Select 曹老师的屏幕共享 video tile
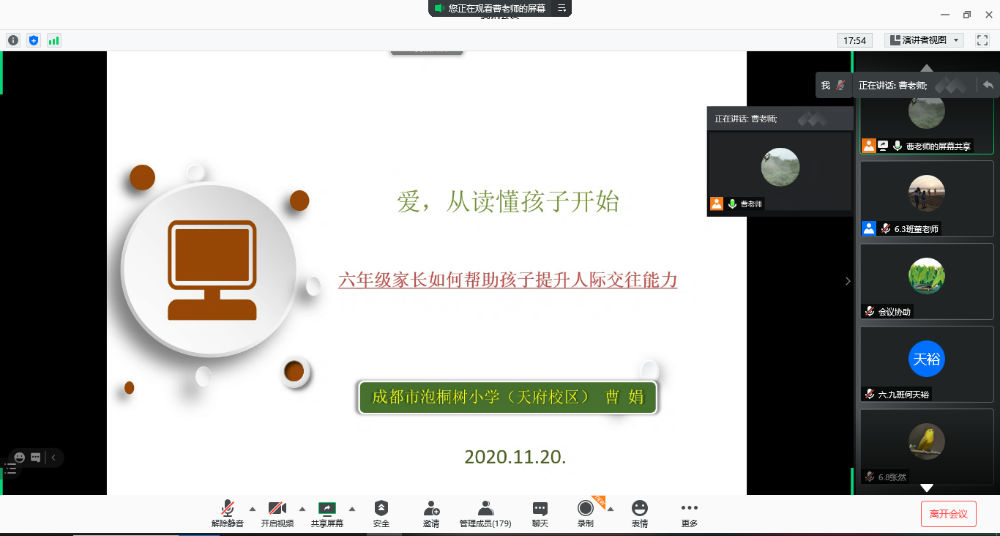1000x536 pixels. [x=927, y=126]
